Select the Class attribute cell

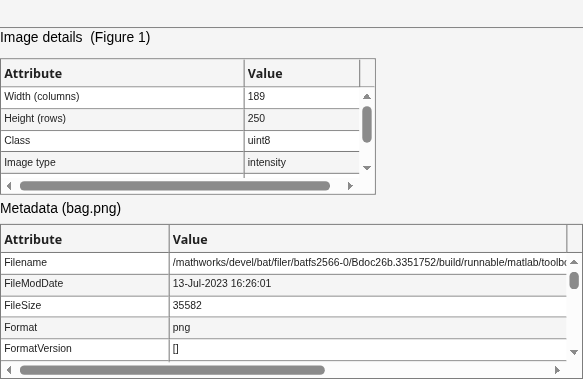[x=122, y=141]
